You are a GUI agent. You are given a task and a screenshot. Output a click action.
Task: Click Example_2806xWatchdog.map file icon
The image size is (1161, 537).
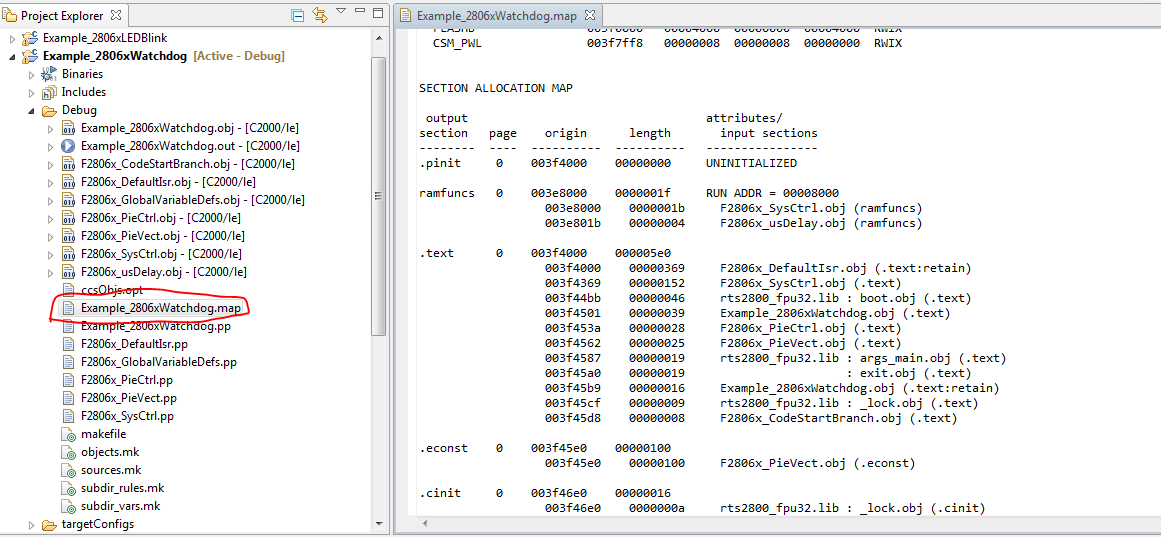[x=68, y=308]
